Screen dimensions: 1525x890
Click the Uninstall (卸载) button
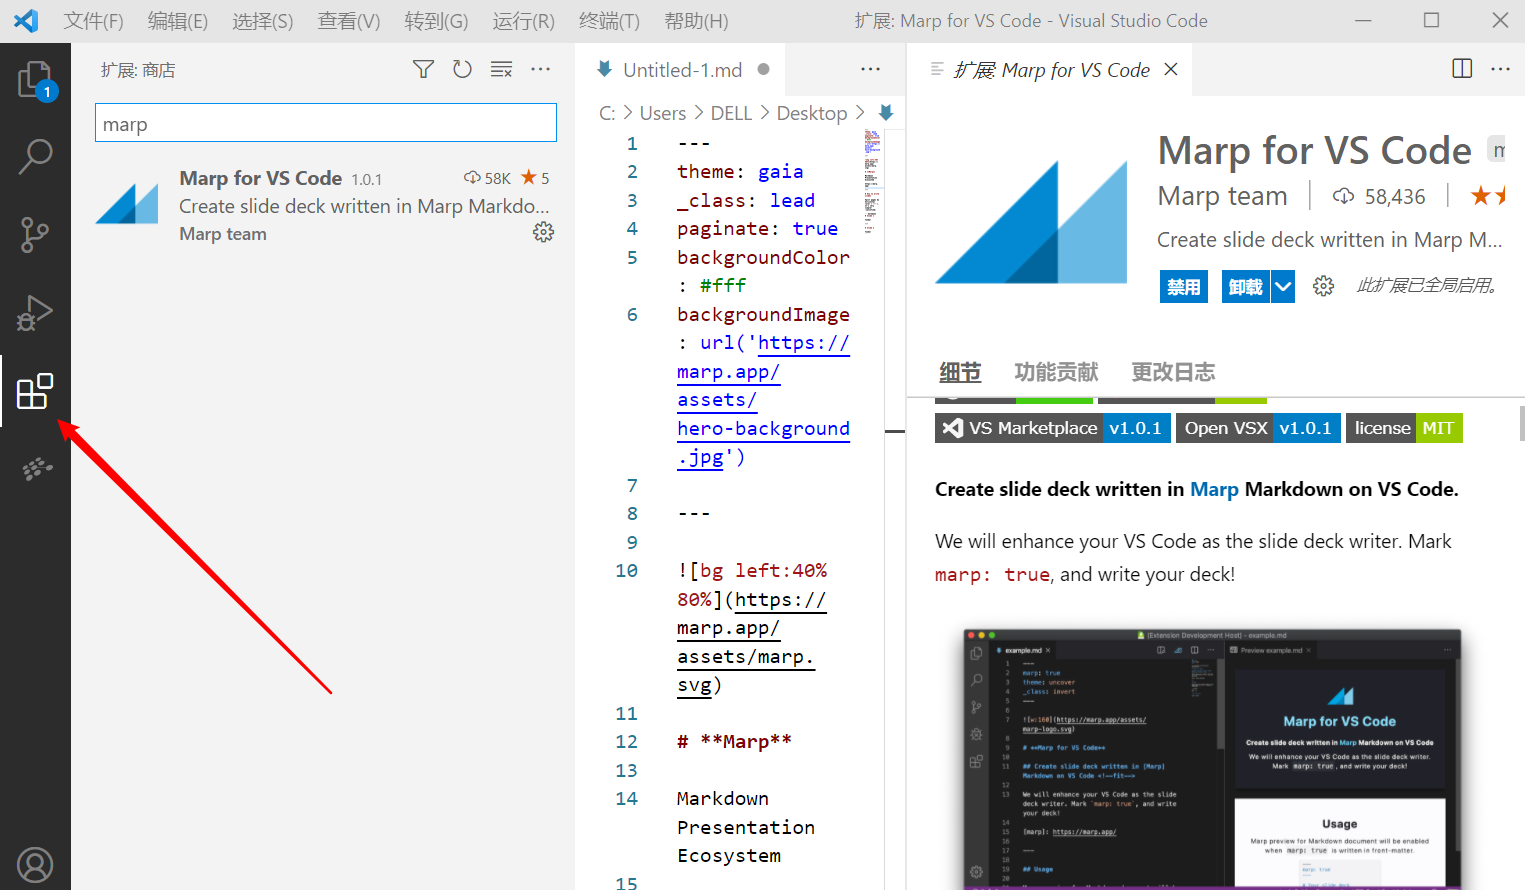click(x=1245, y=287)
